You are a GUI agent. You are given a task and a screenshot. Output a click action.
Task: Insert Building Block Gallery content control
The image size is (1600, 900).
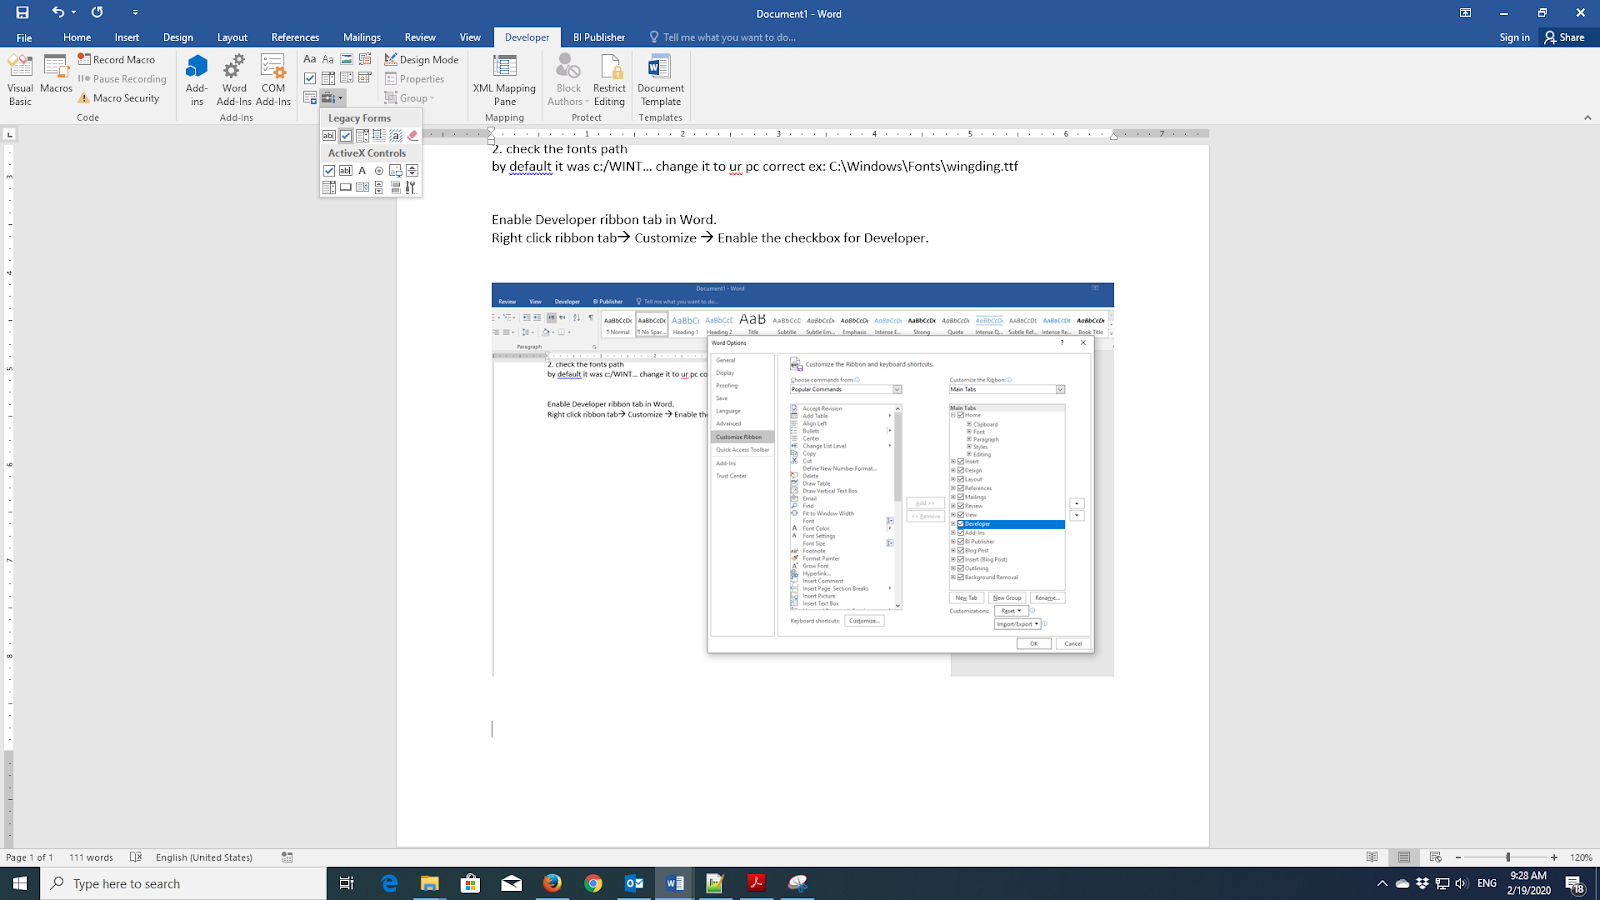(x=365, y=59)
